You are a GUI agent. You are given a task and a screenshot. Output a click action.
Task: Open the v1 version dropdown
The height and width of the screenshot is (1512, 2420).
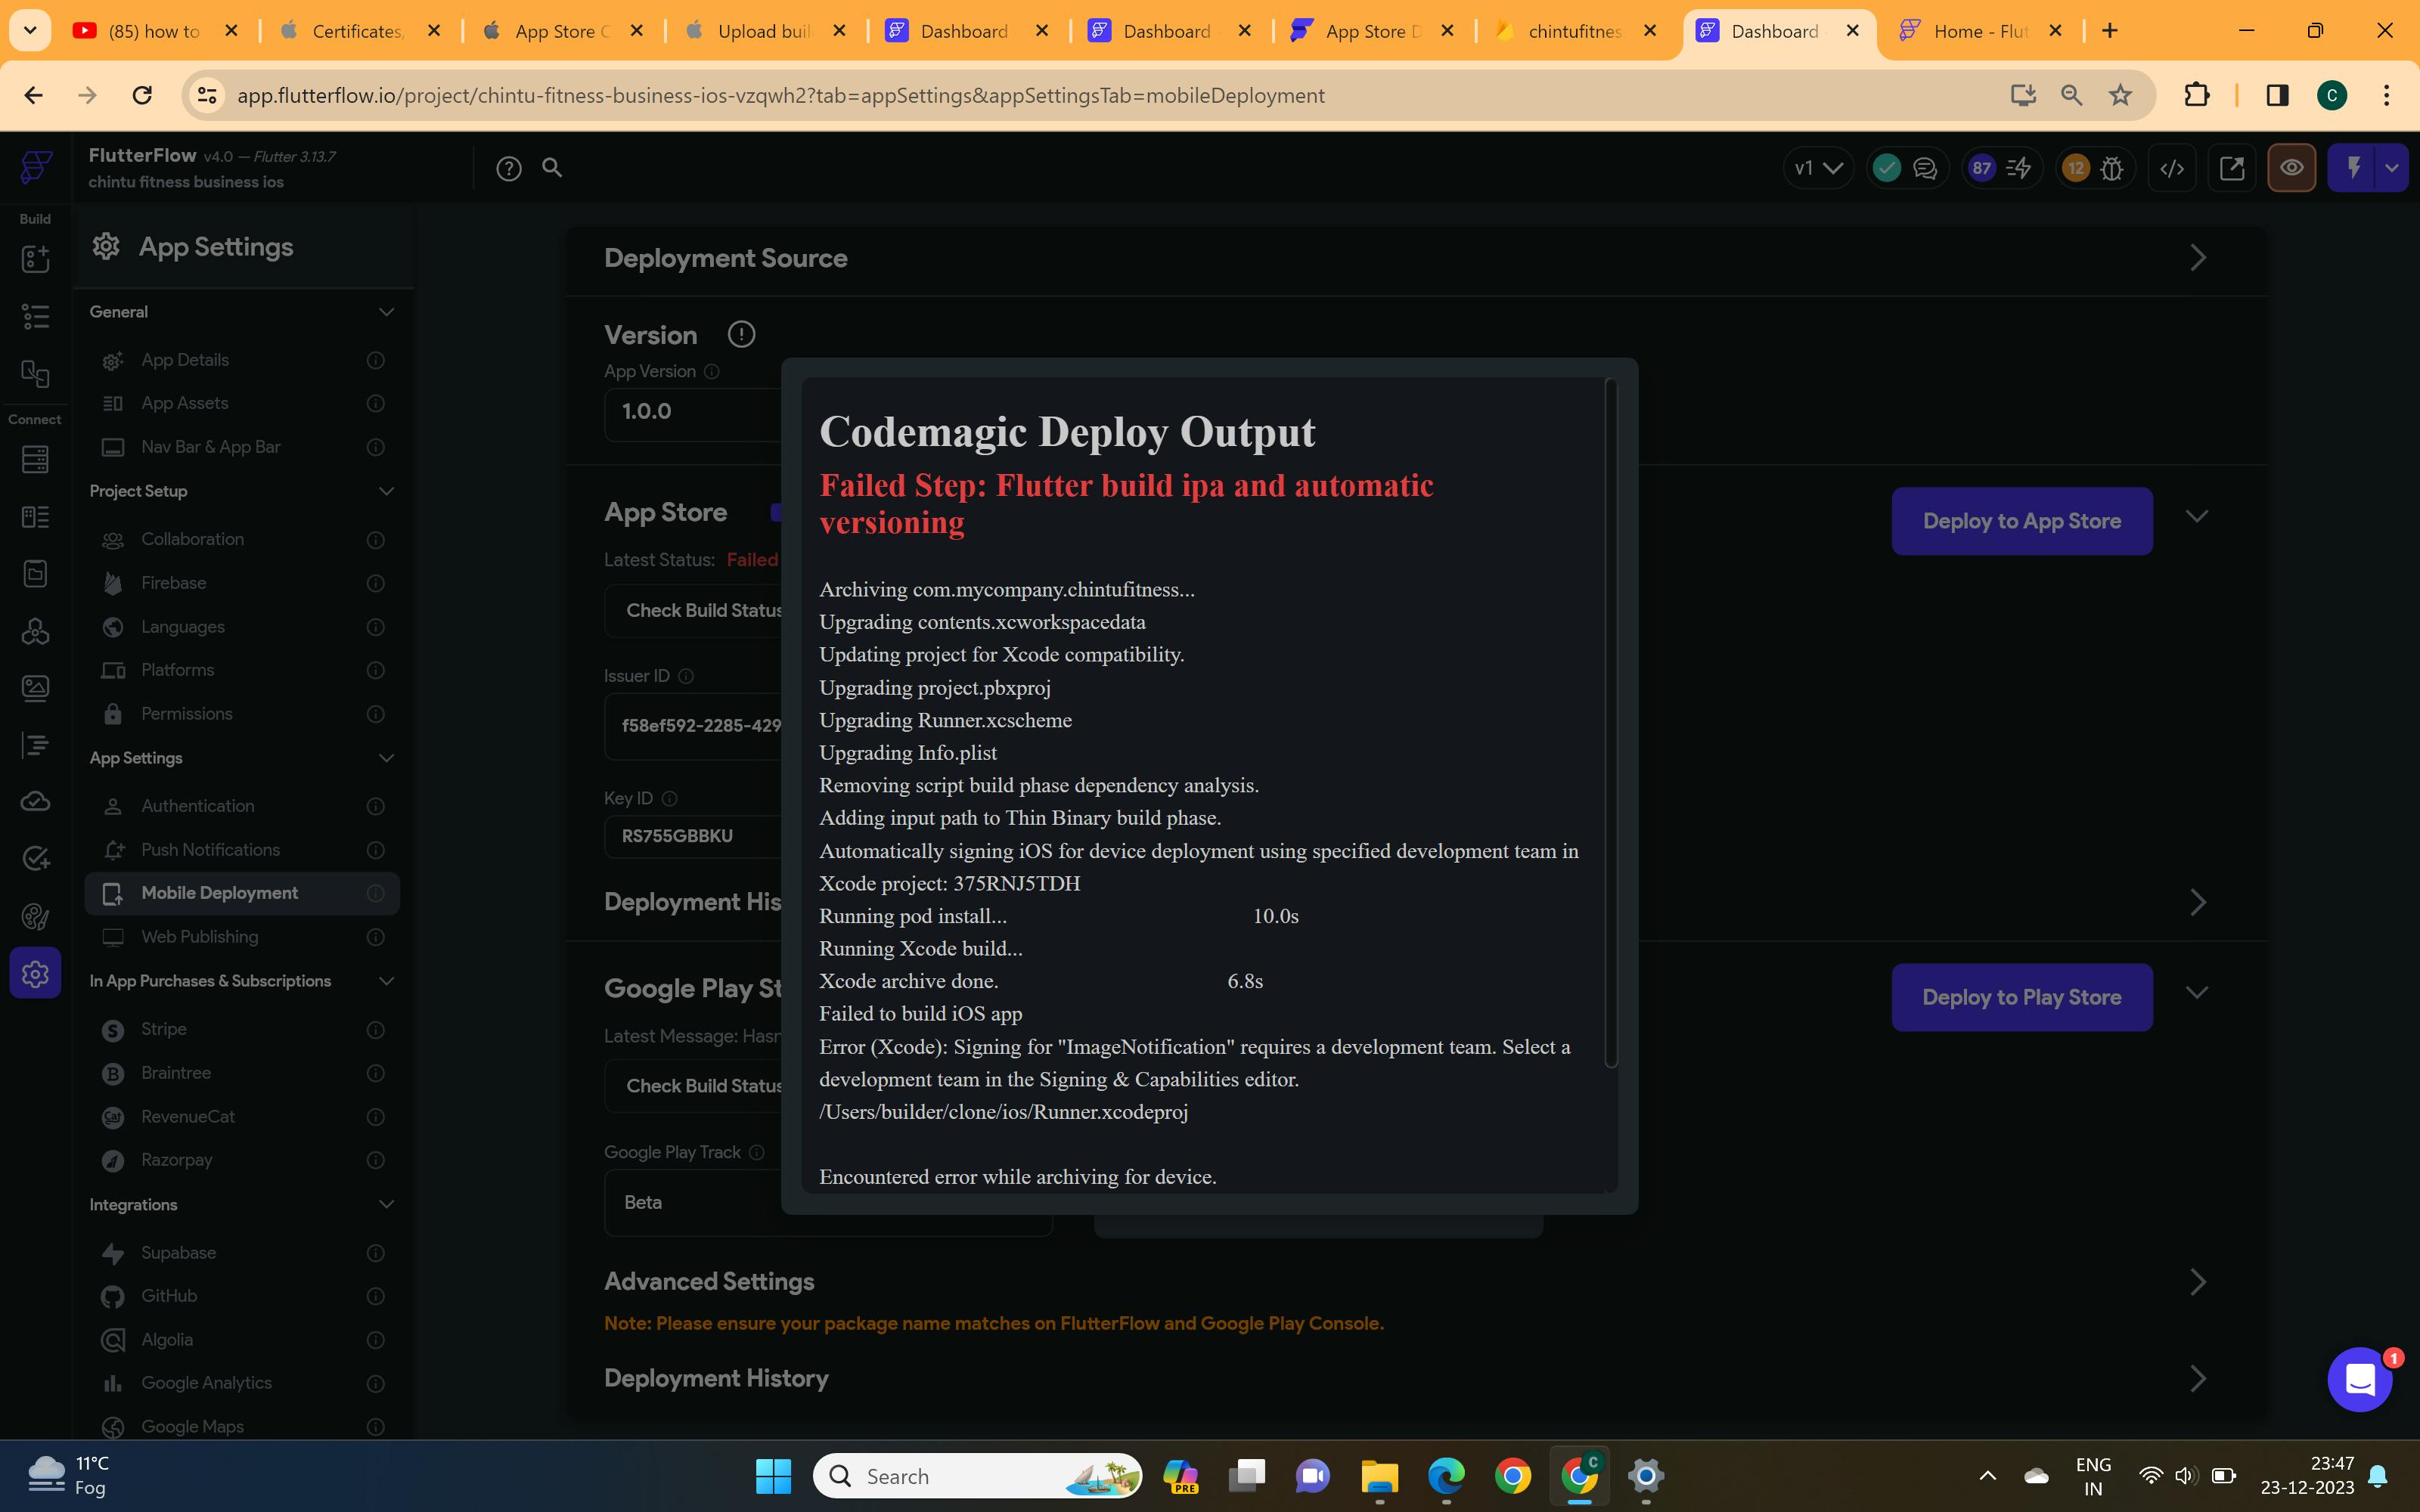click(x=1818, y=168)
